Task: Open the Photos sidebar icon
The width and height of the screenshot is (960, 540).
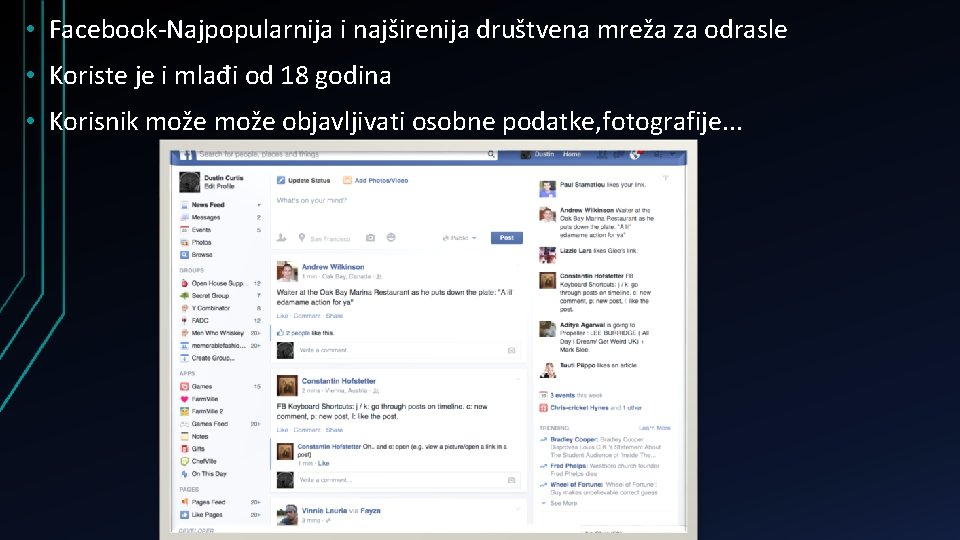Action: click(184, 242)
